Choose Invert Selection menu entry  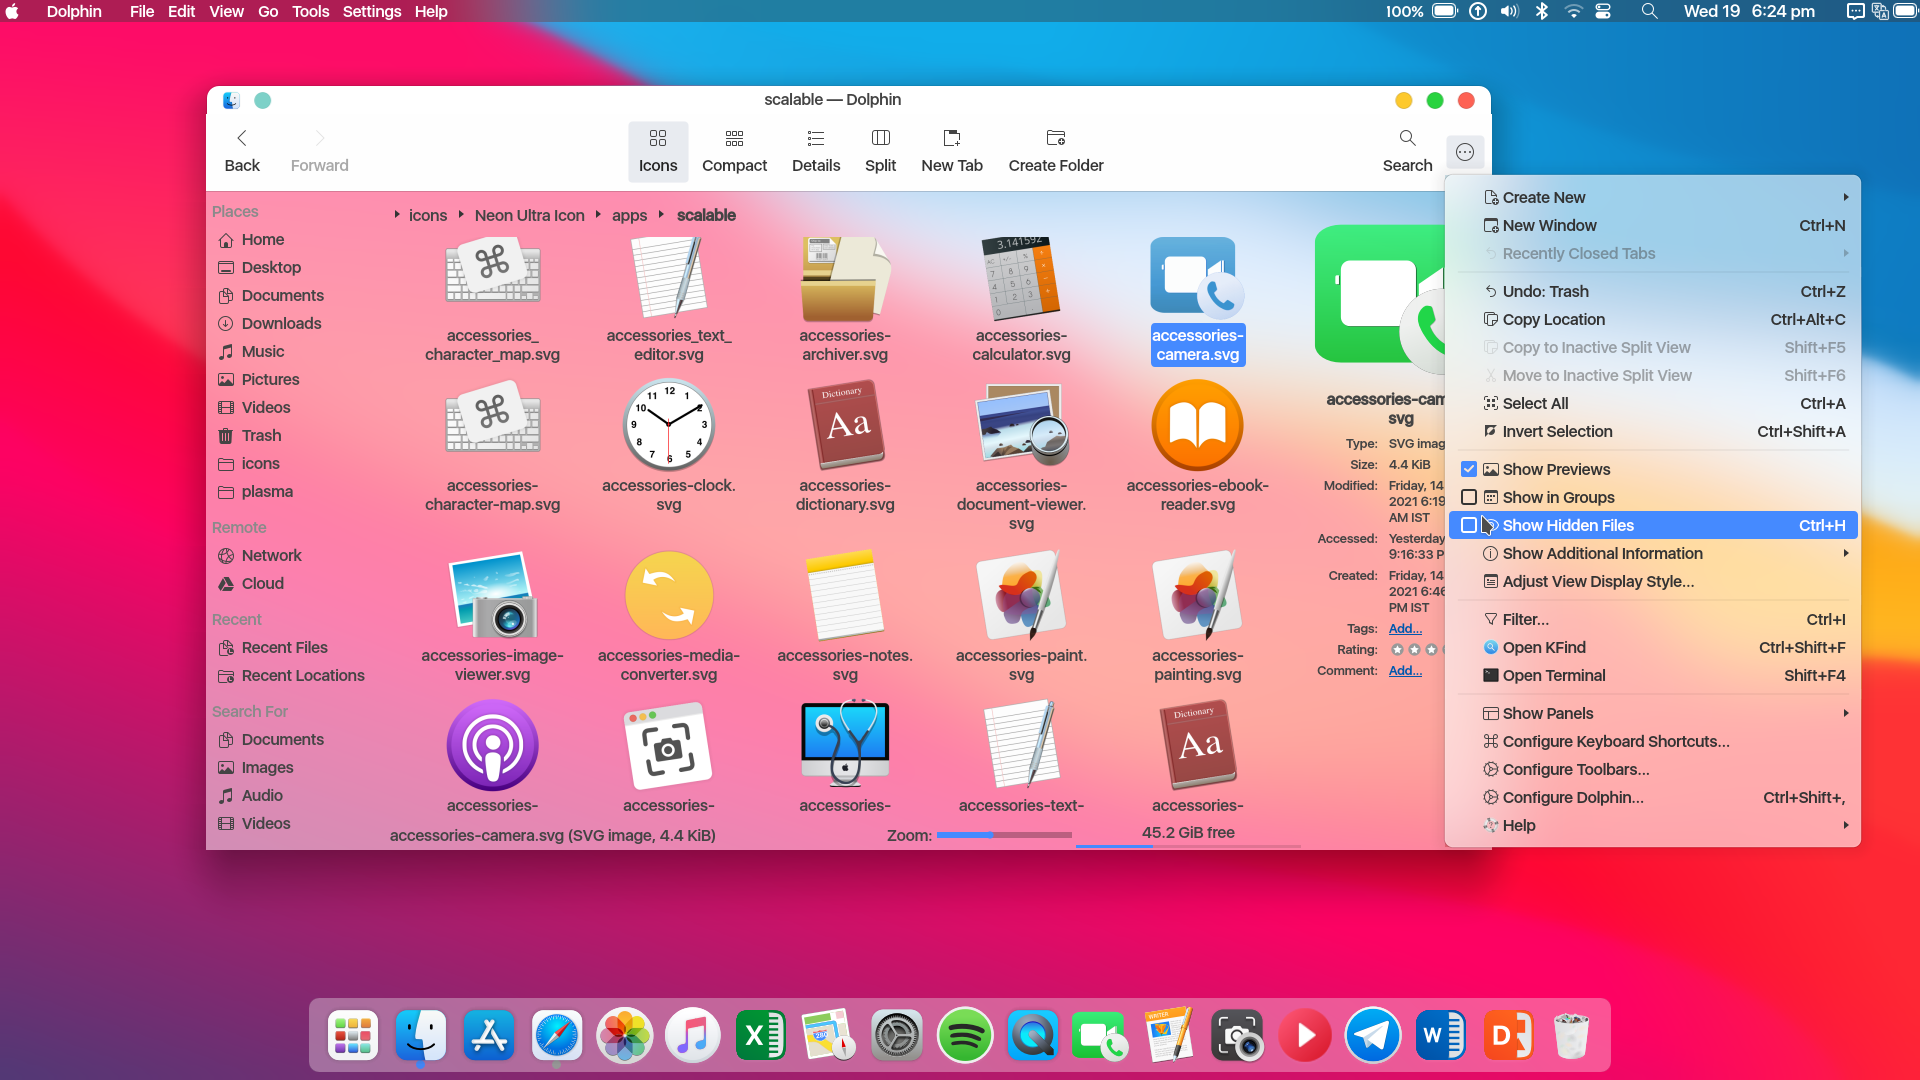point(1653,431)
